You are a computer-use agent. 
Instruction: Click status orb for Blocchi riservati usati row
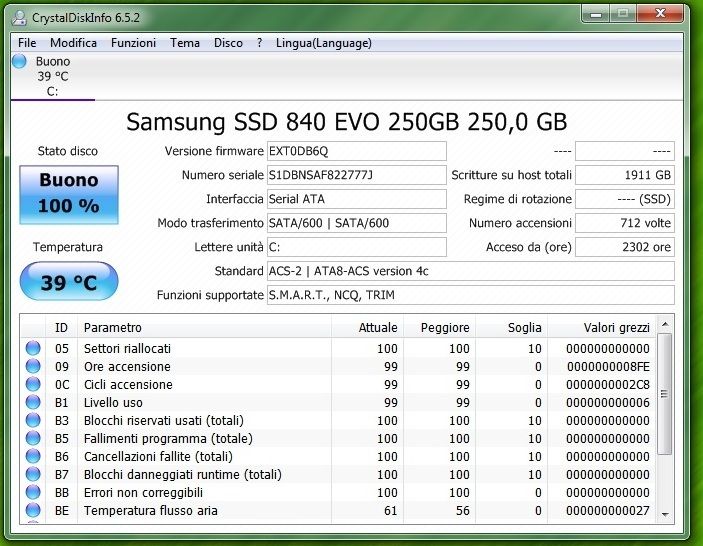33,420
